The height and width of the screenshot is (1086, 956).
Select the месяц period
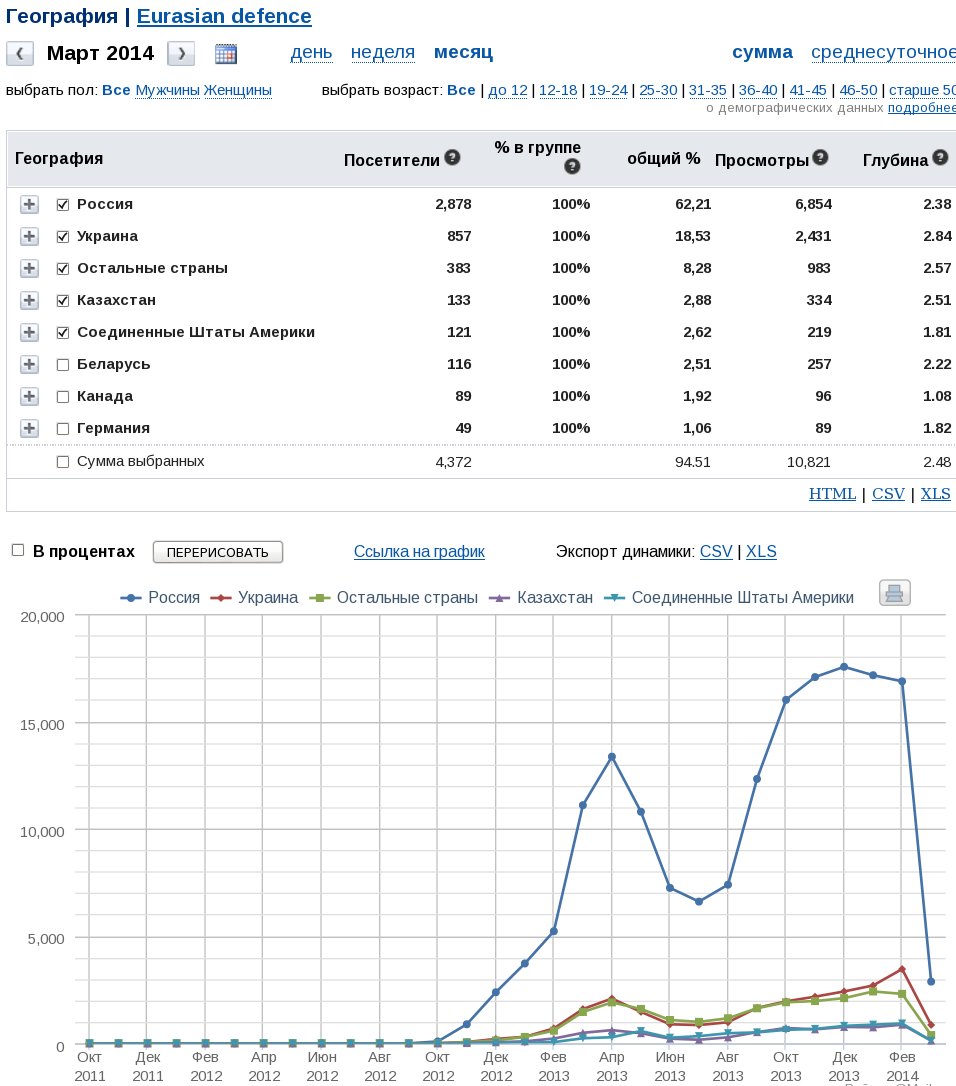(463, 53)
